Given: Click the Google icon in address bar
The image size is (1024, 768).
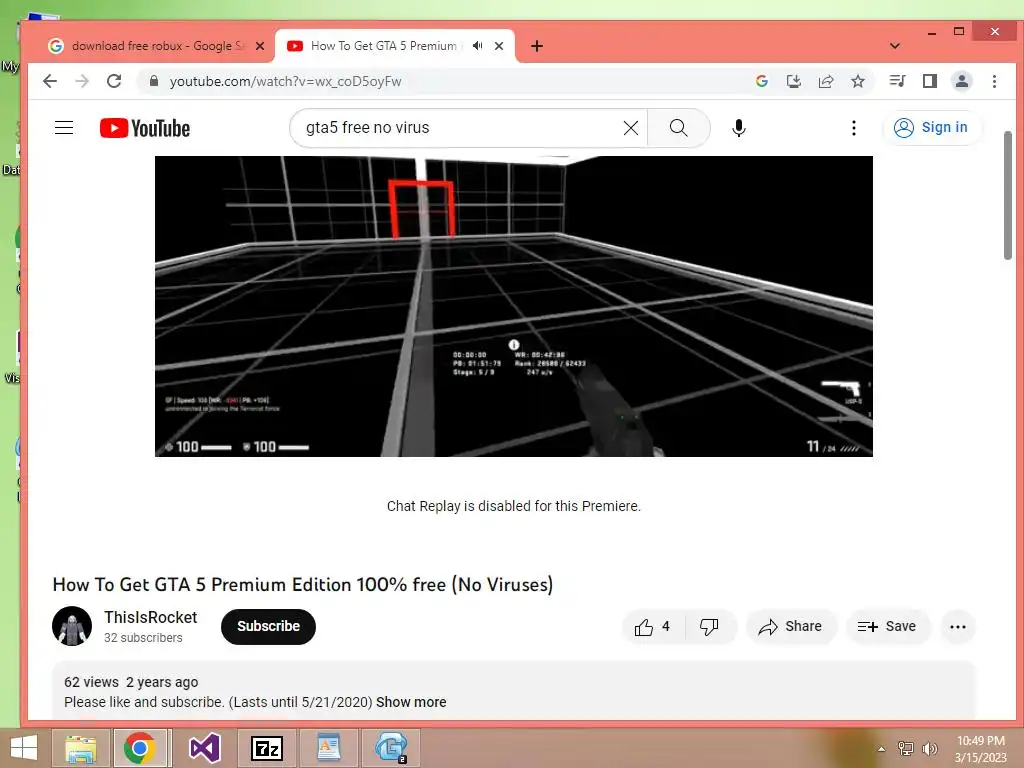Looking at the screenshot, I should (x=761, y=81).
